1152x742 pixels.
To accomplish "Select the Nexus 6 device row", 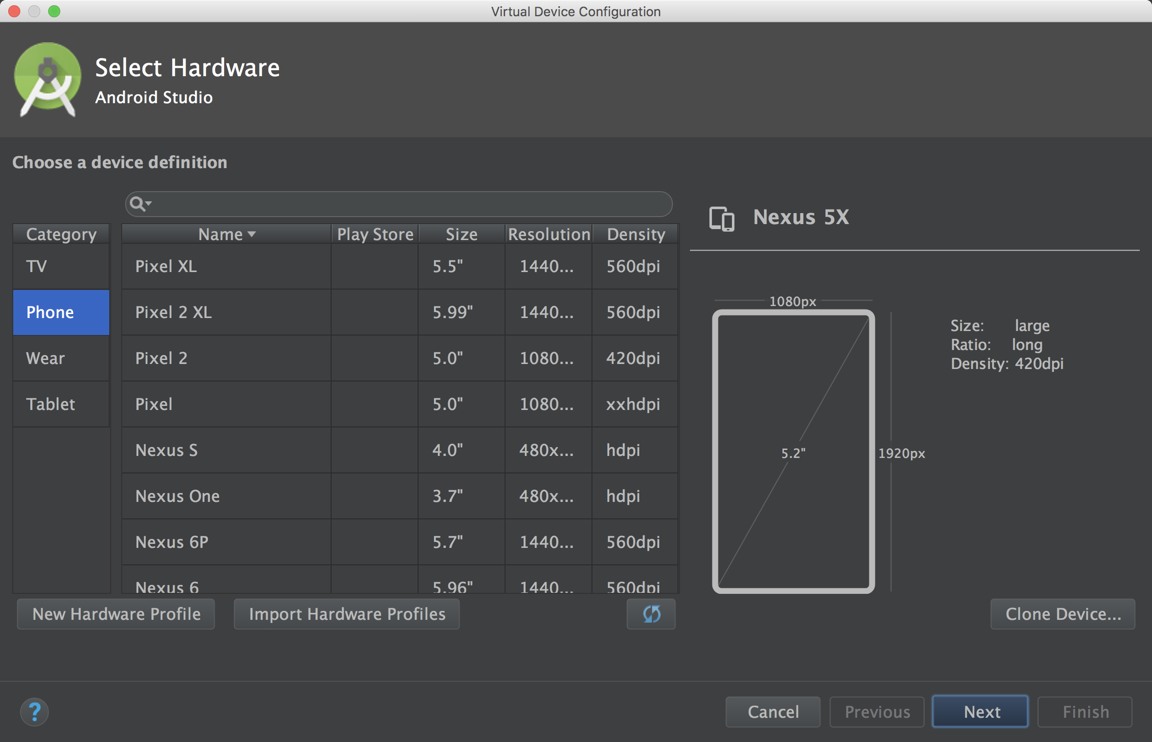I will 400,580.
